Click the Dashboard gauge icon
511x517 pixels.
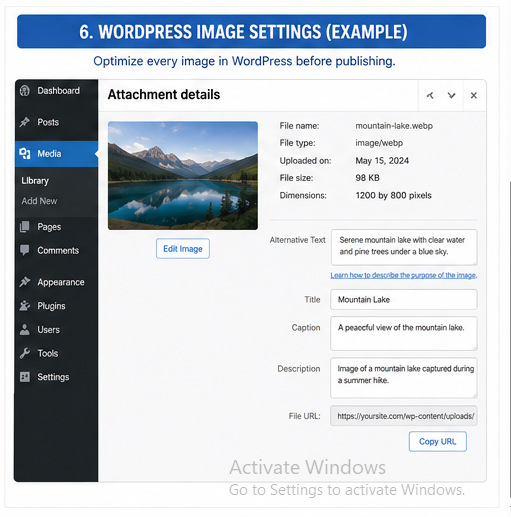point(25,91)
